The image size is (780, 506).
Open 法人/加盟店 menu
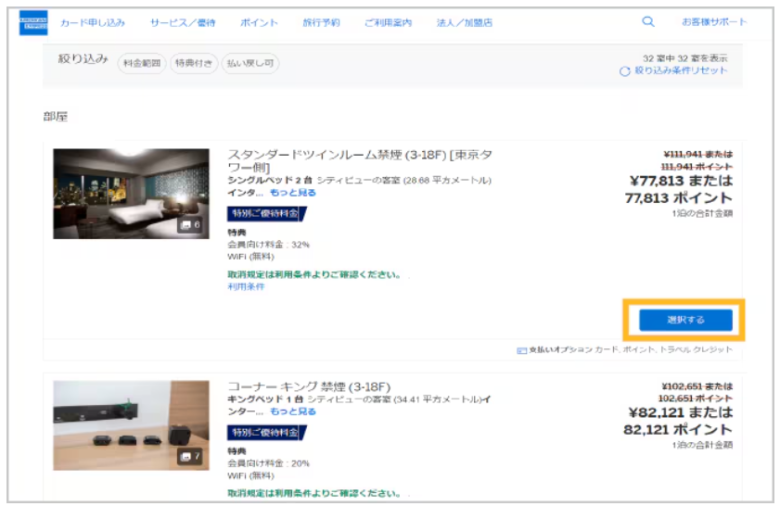(464, 23)
